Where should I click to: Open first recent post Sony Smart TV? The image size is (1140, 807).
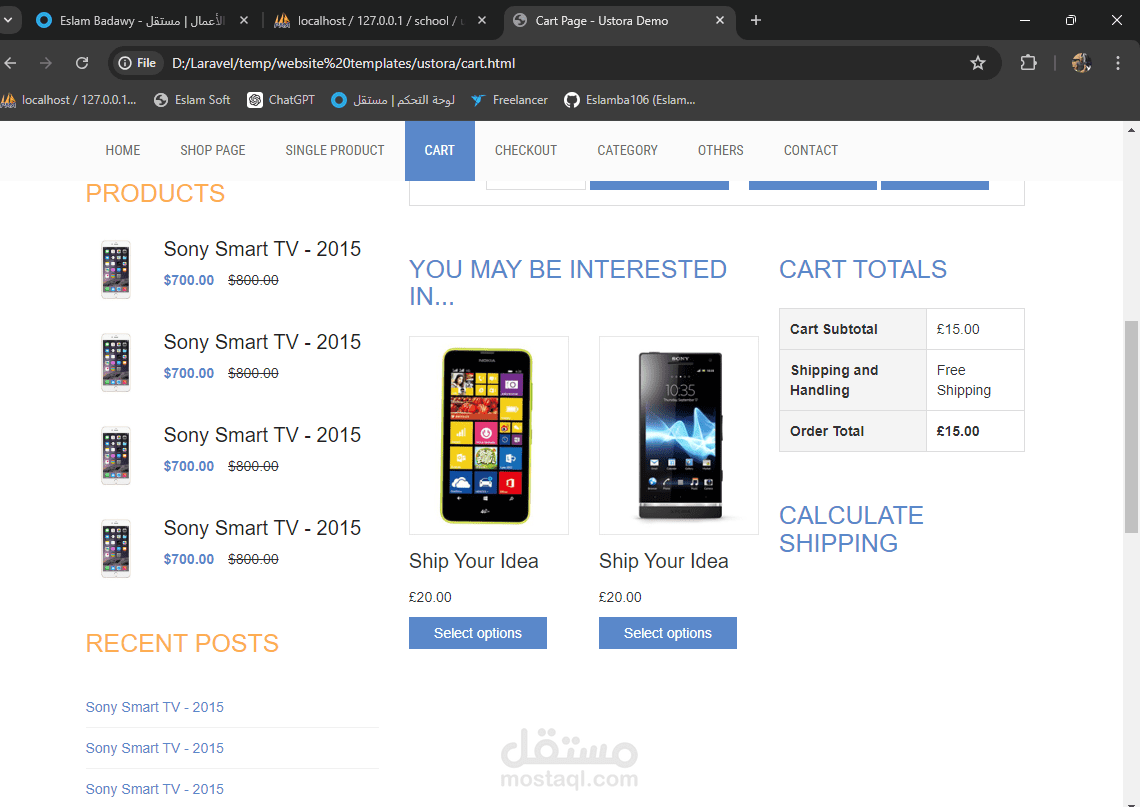tap(155, 707)
